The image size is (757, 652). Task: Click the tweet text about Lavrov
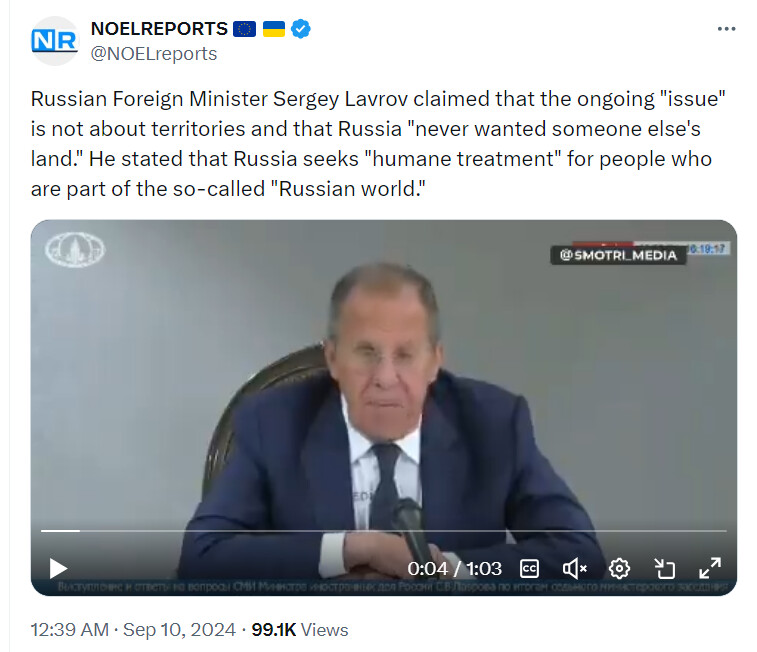378,144
